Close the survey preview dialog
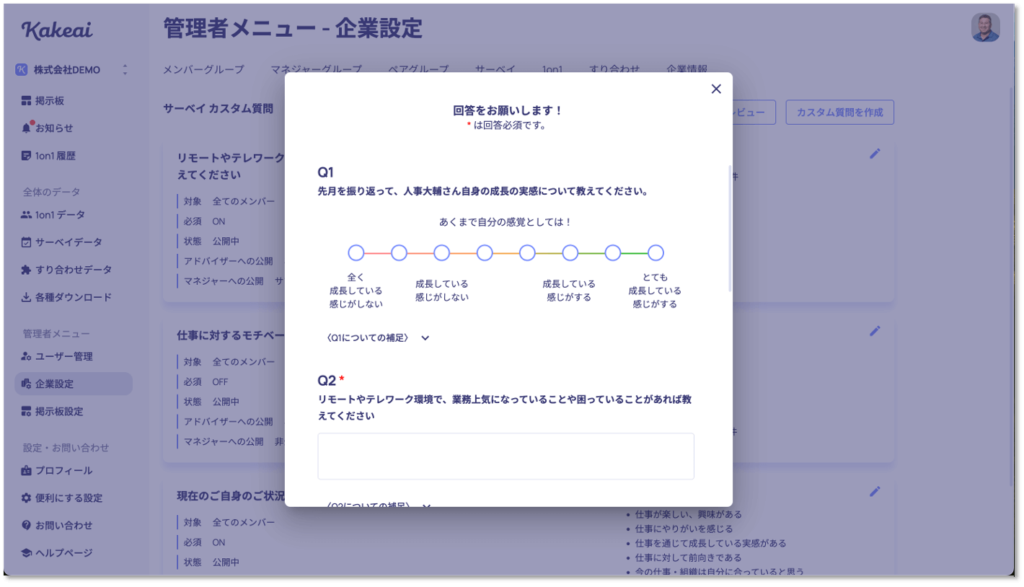The image size is (1024, 587). (x=716, y=89)
